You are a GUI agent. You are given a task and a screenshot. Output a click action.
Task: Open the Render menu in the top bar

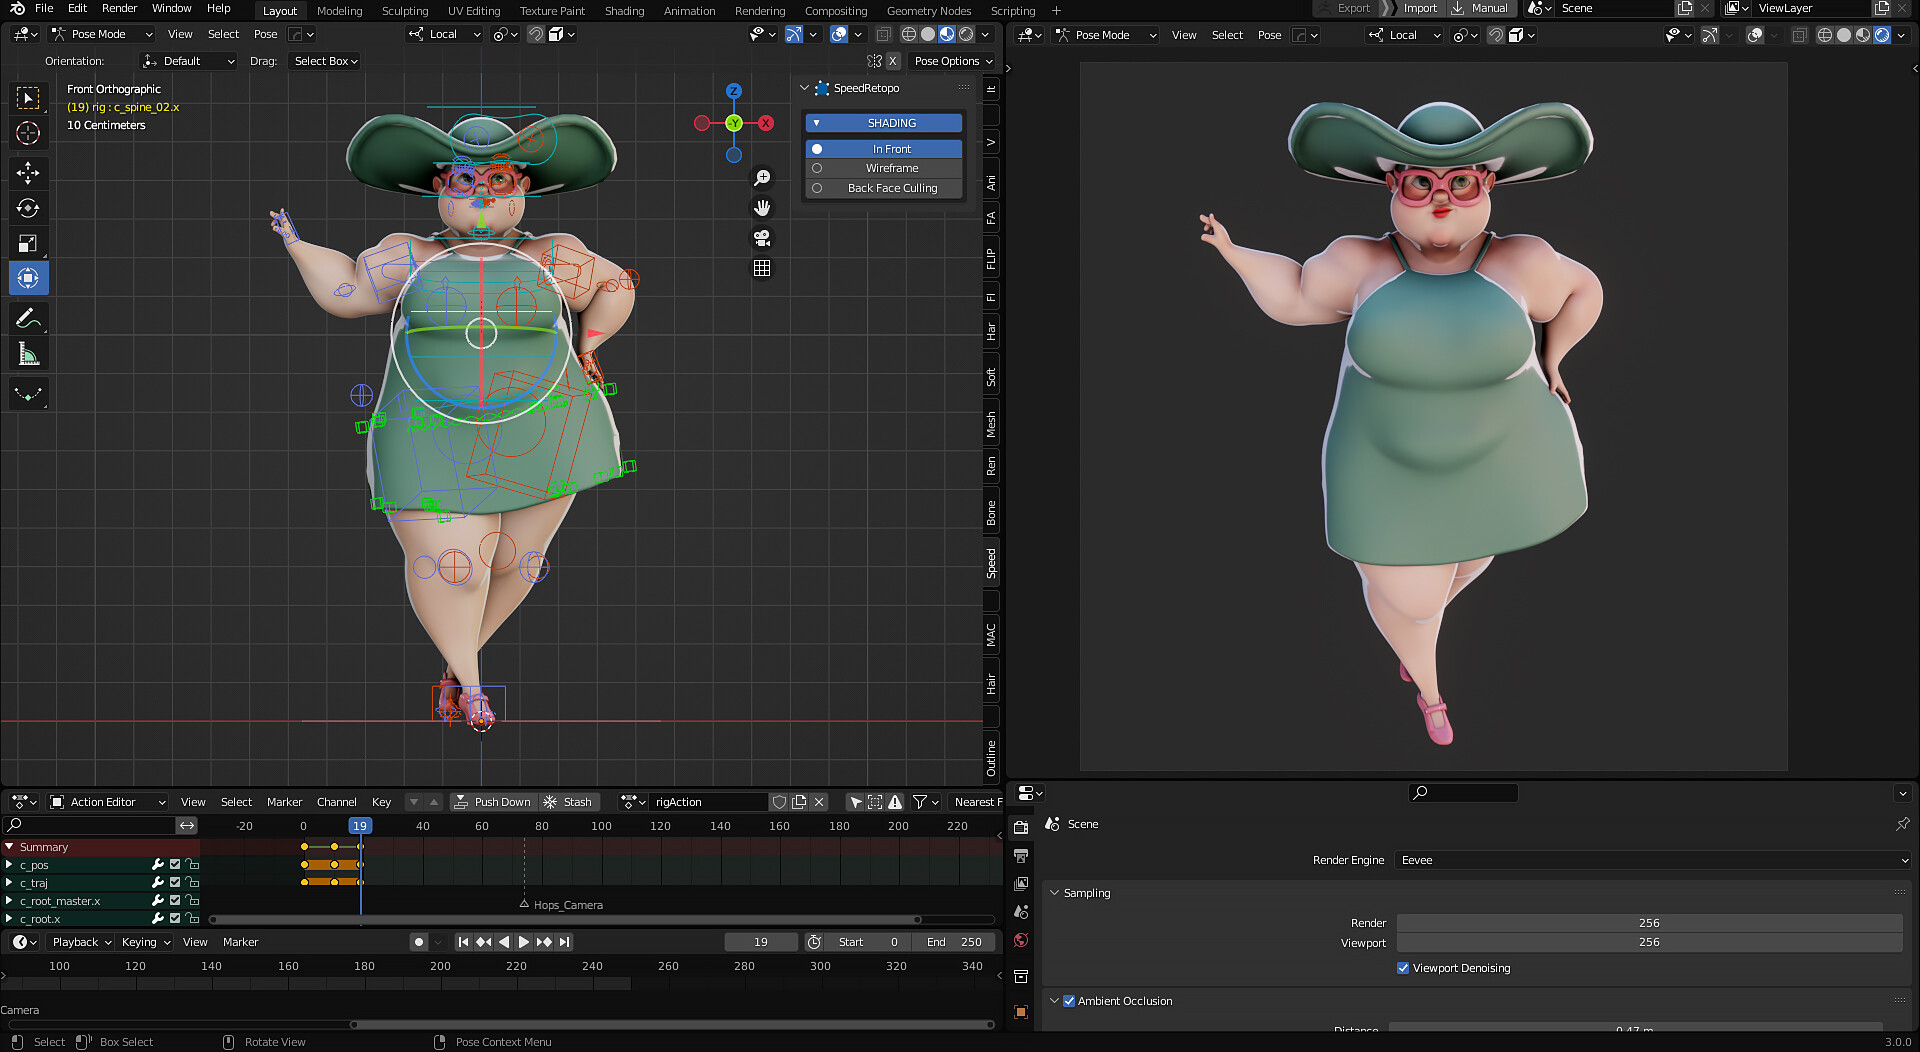click(119, 8)
